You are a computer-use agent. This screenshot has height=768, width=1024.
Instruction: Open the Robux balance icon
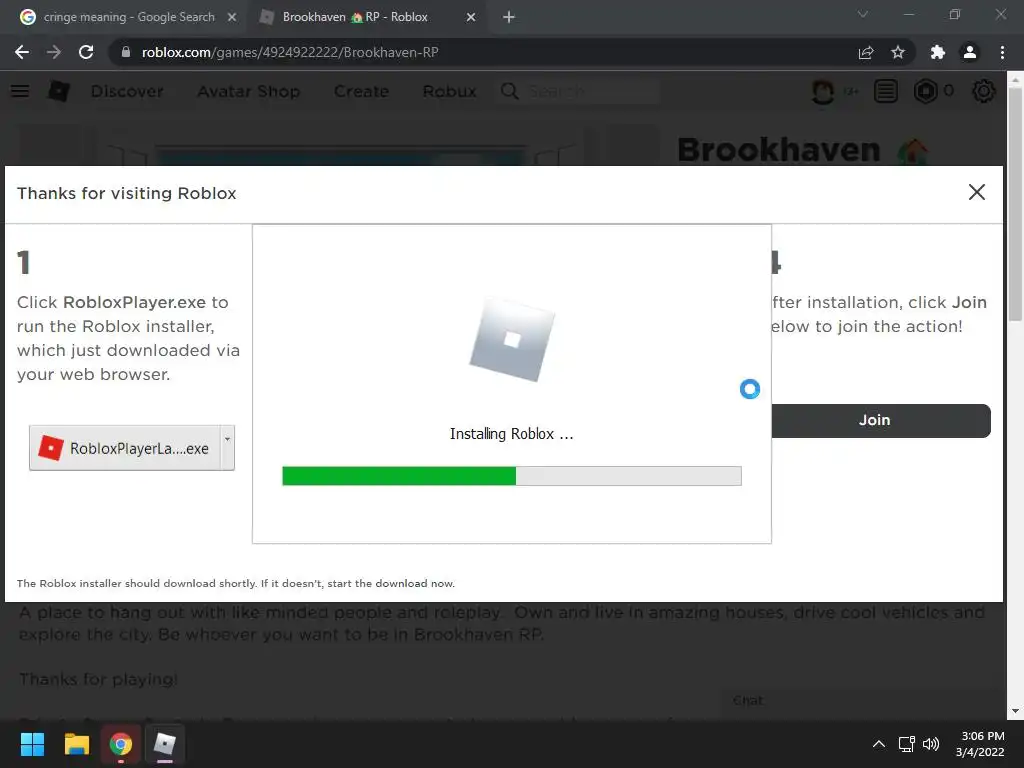925,91
